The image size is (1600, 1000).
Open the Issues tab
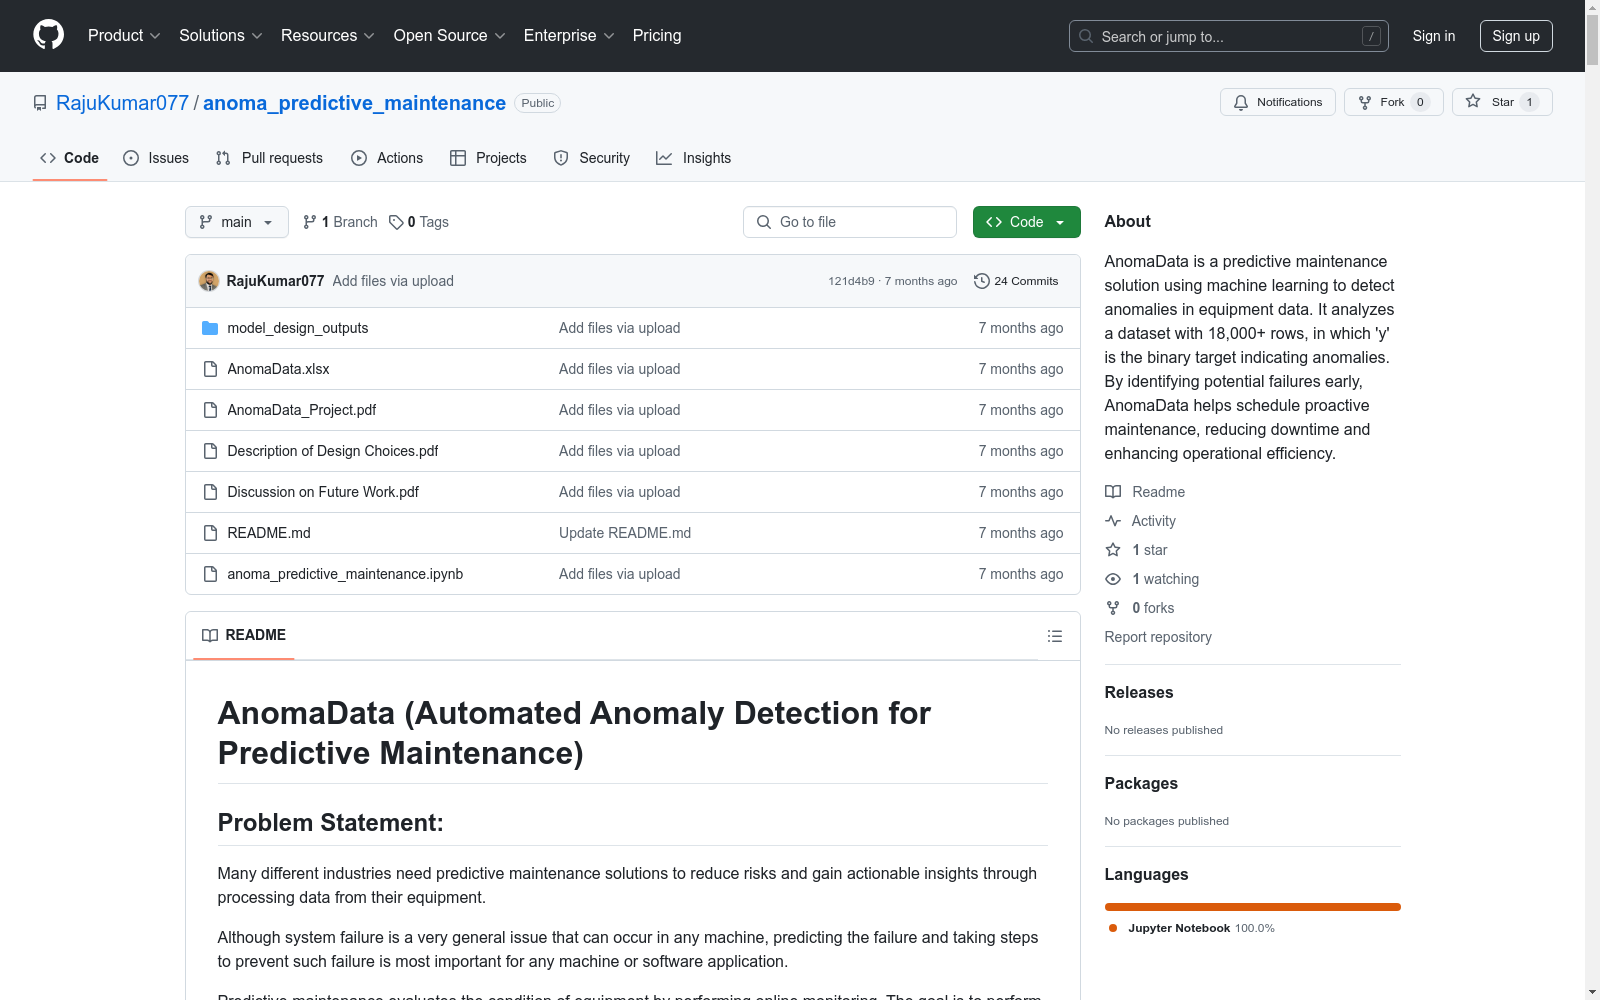point(156,158)
